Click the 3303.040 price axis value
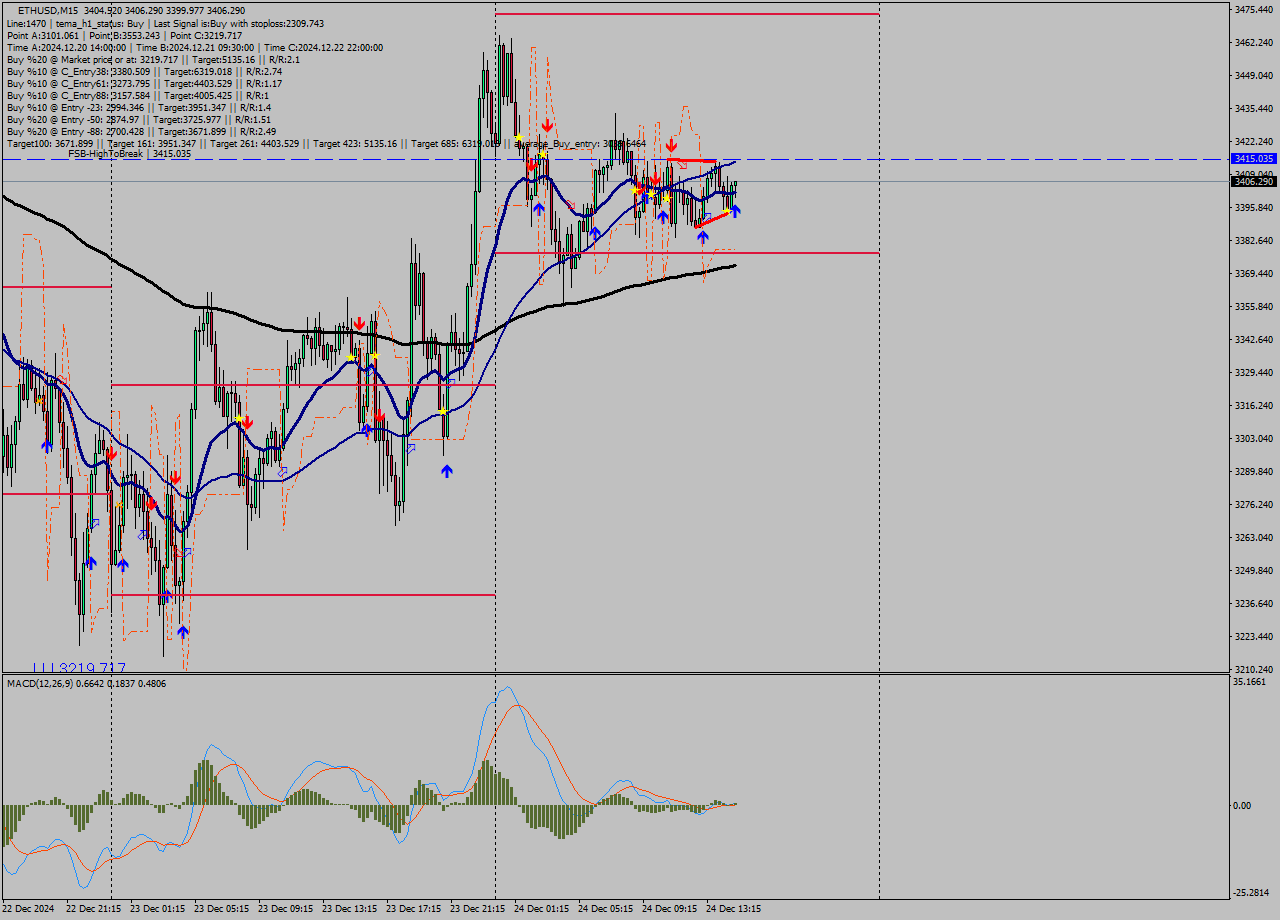Screen dimensions: 1280x920 pyautogui.click(x=1253, y=438)
